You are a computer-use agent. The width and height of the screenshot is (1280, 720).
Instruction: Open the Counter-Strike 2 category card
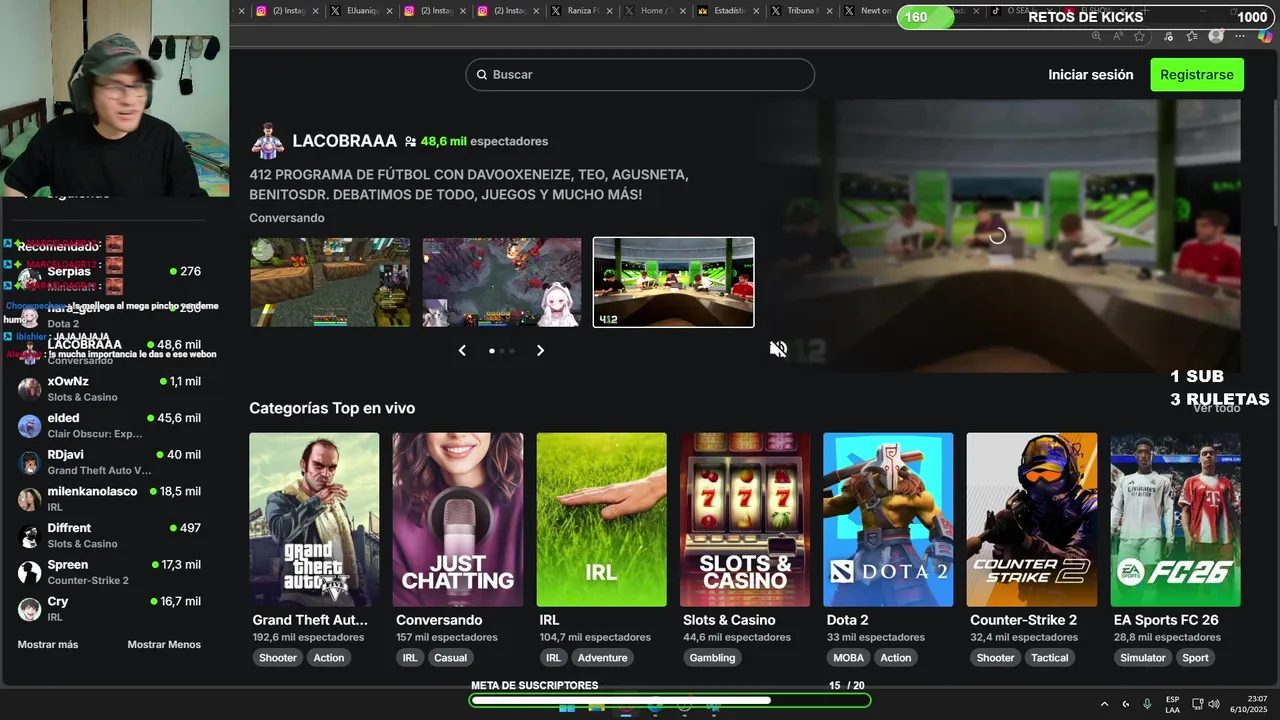(1032, 519)
